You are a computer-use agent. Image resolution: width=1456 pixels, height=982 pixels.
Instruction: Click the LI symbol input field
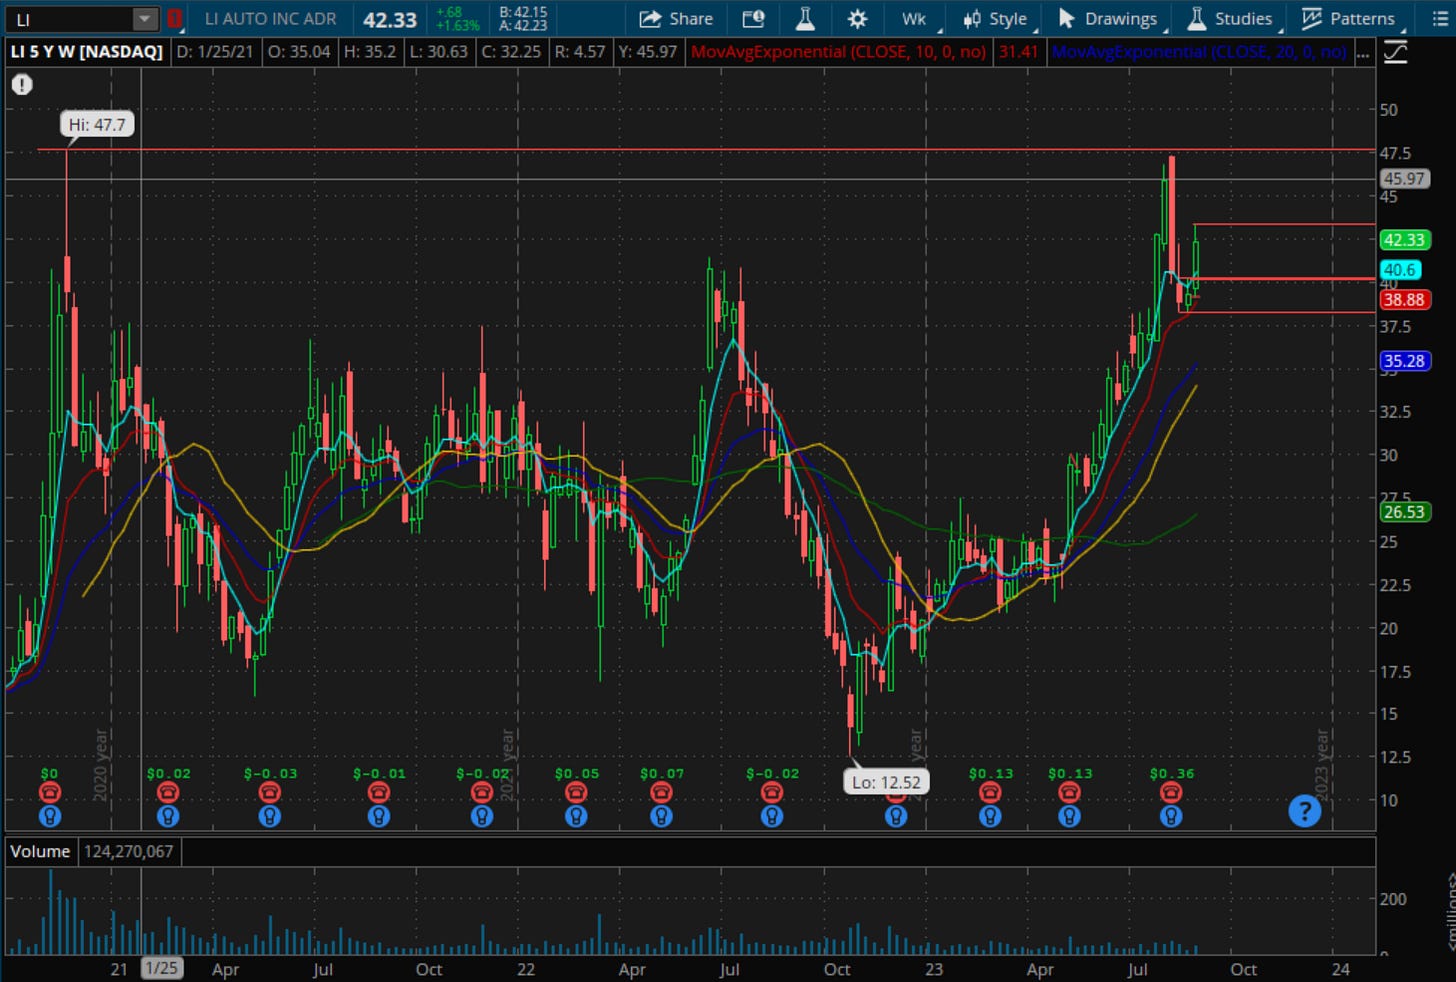(68, 19)
